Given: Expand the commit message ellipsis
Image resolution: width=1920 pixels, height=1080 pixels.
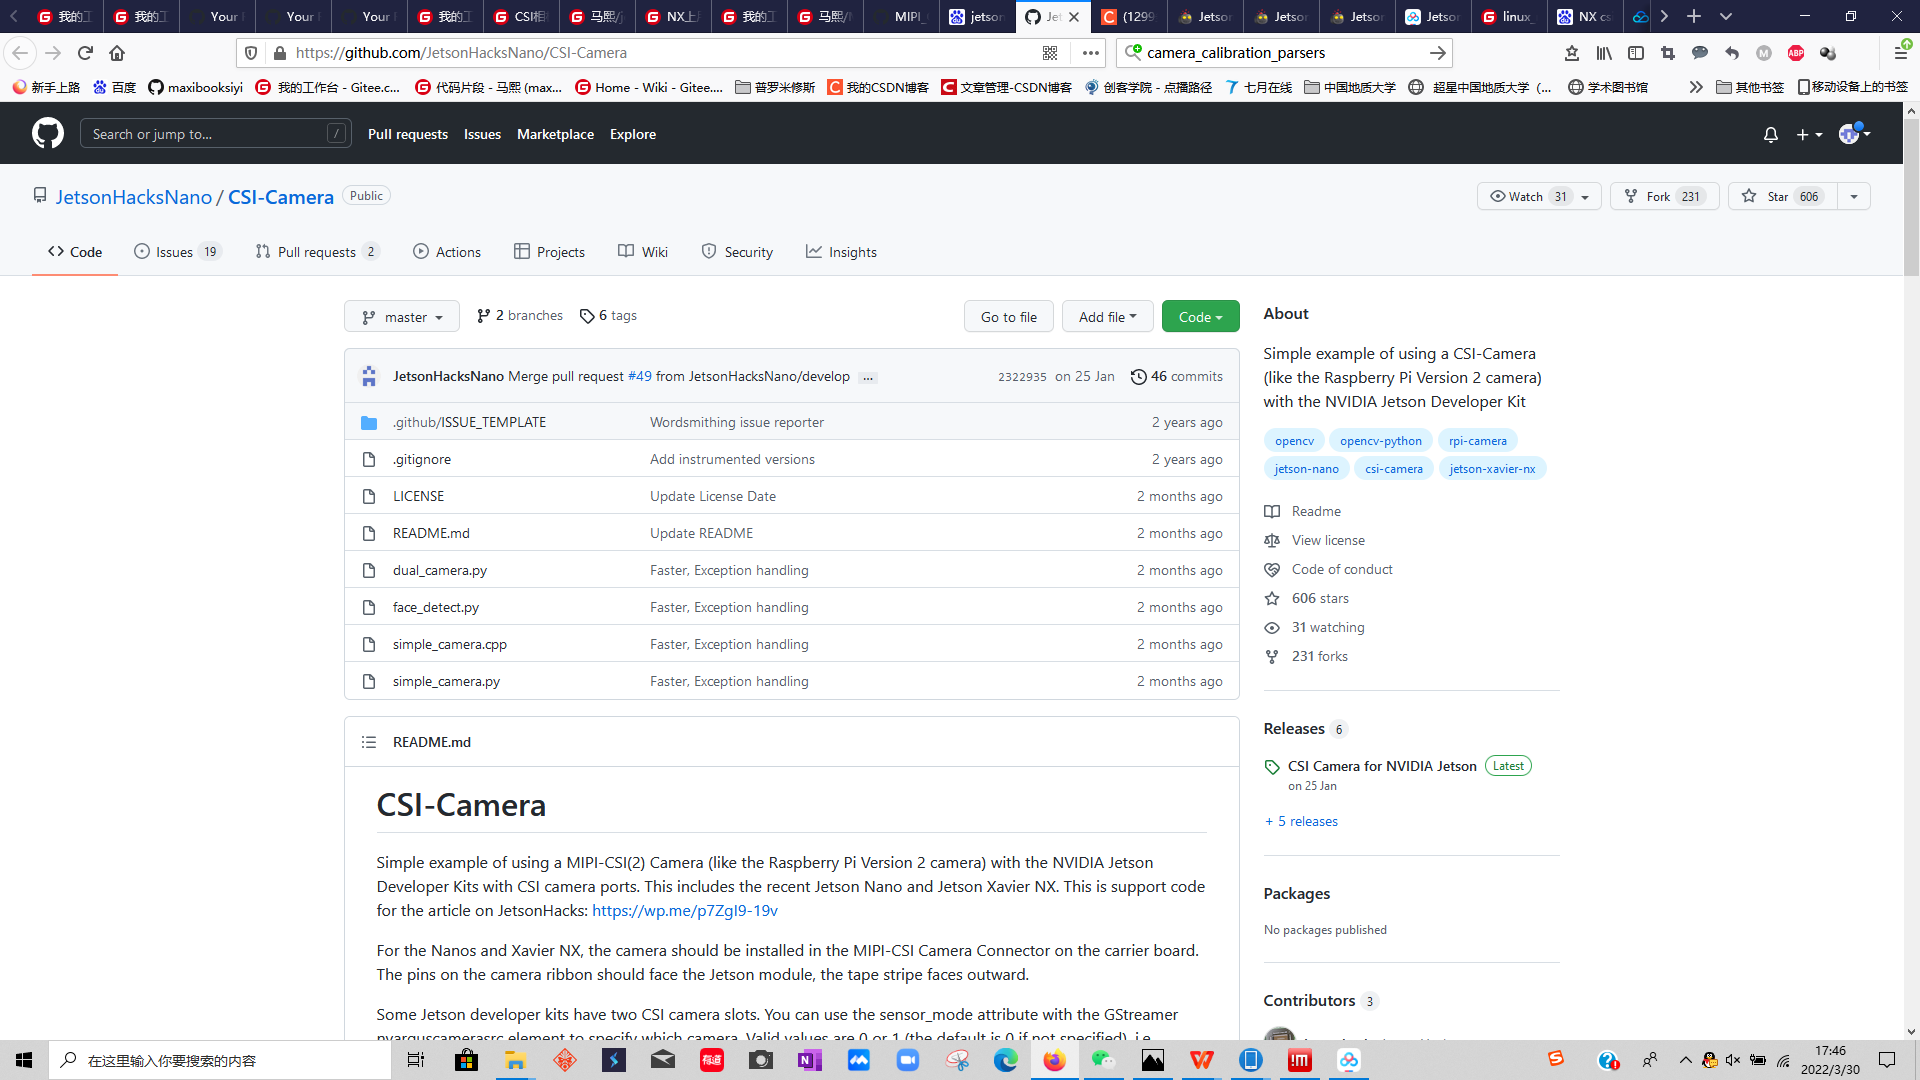Looking at the screenshot, I should click(868, 378).
